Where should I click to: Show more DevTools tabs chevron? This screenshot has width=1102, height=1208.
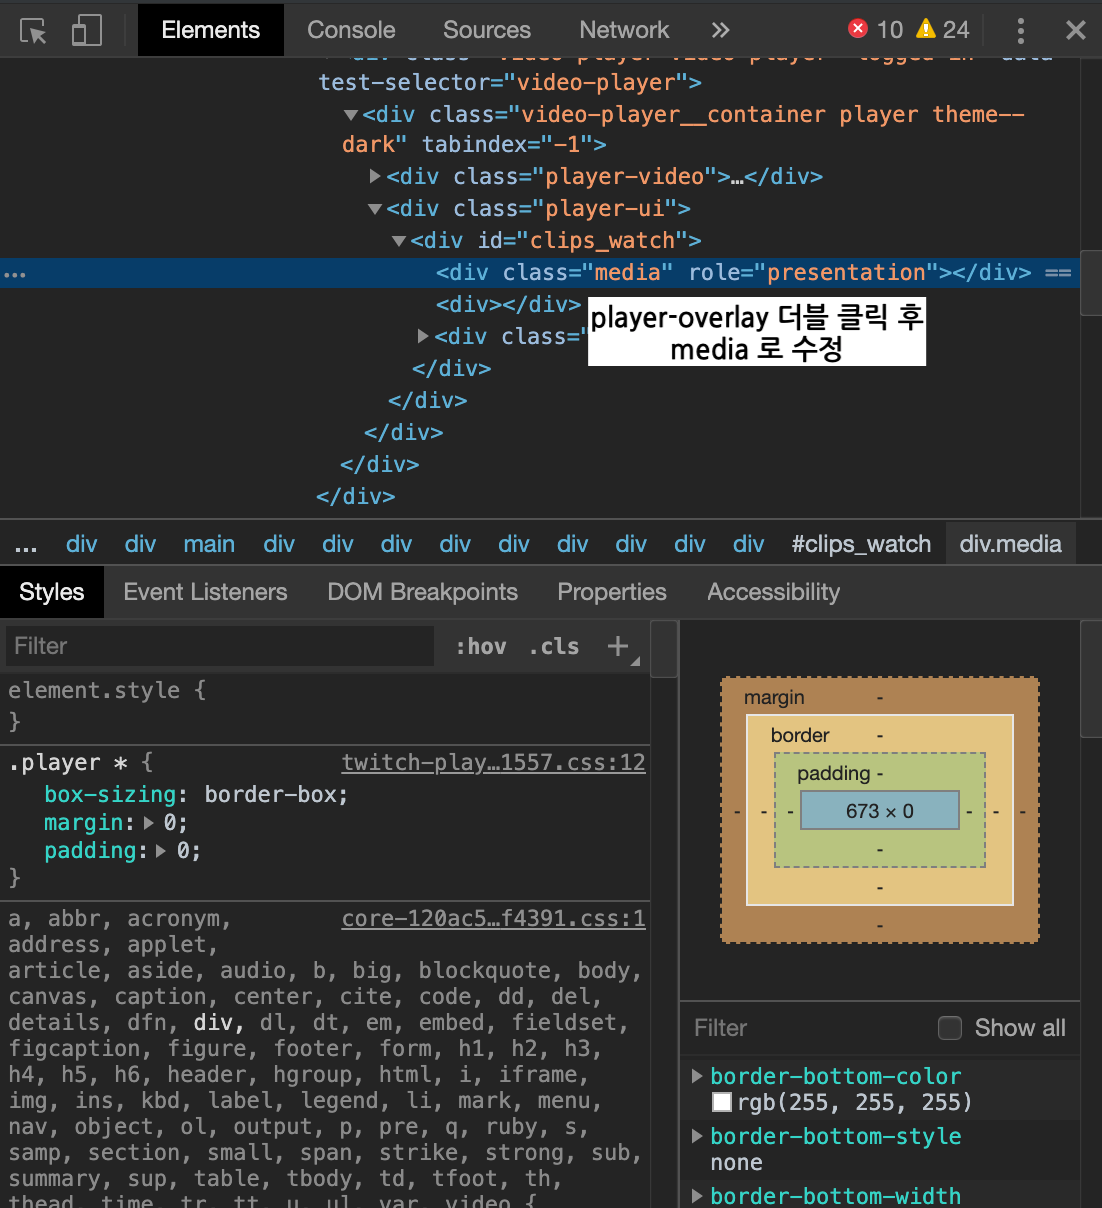(720, 30)
